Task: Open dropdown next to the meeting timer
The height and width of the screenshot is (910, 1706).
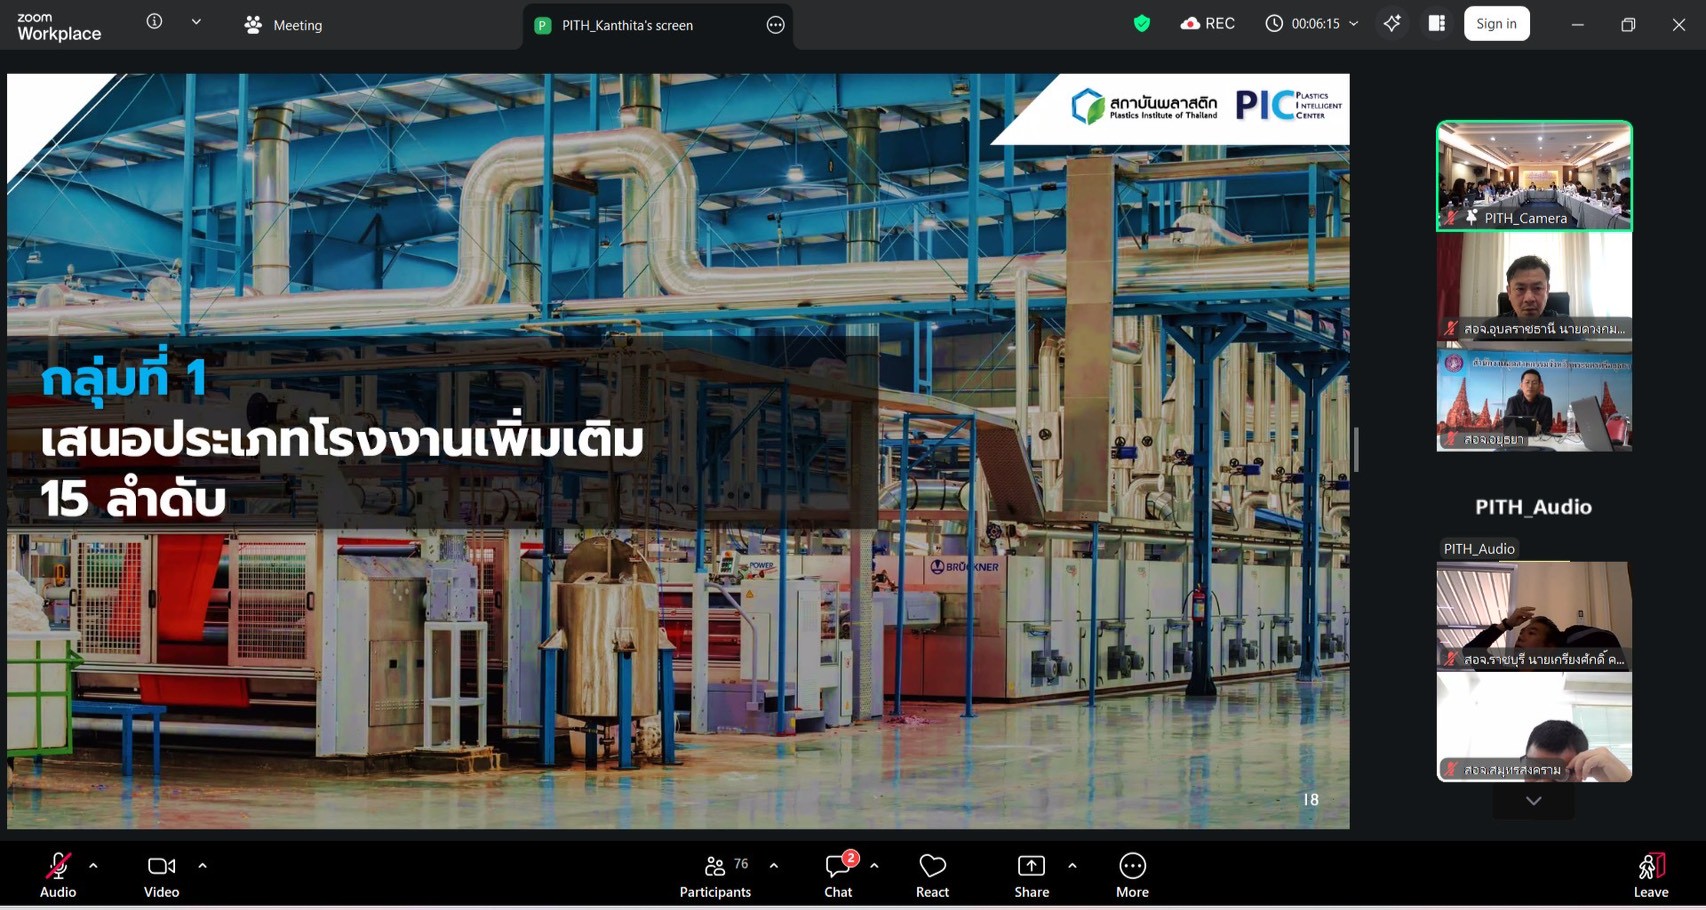Action: [x=1354, y=24]
